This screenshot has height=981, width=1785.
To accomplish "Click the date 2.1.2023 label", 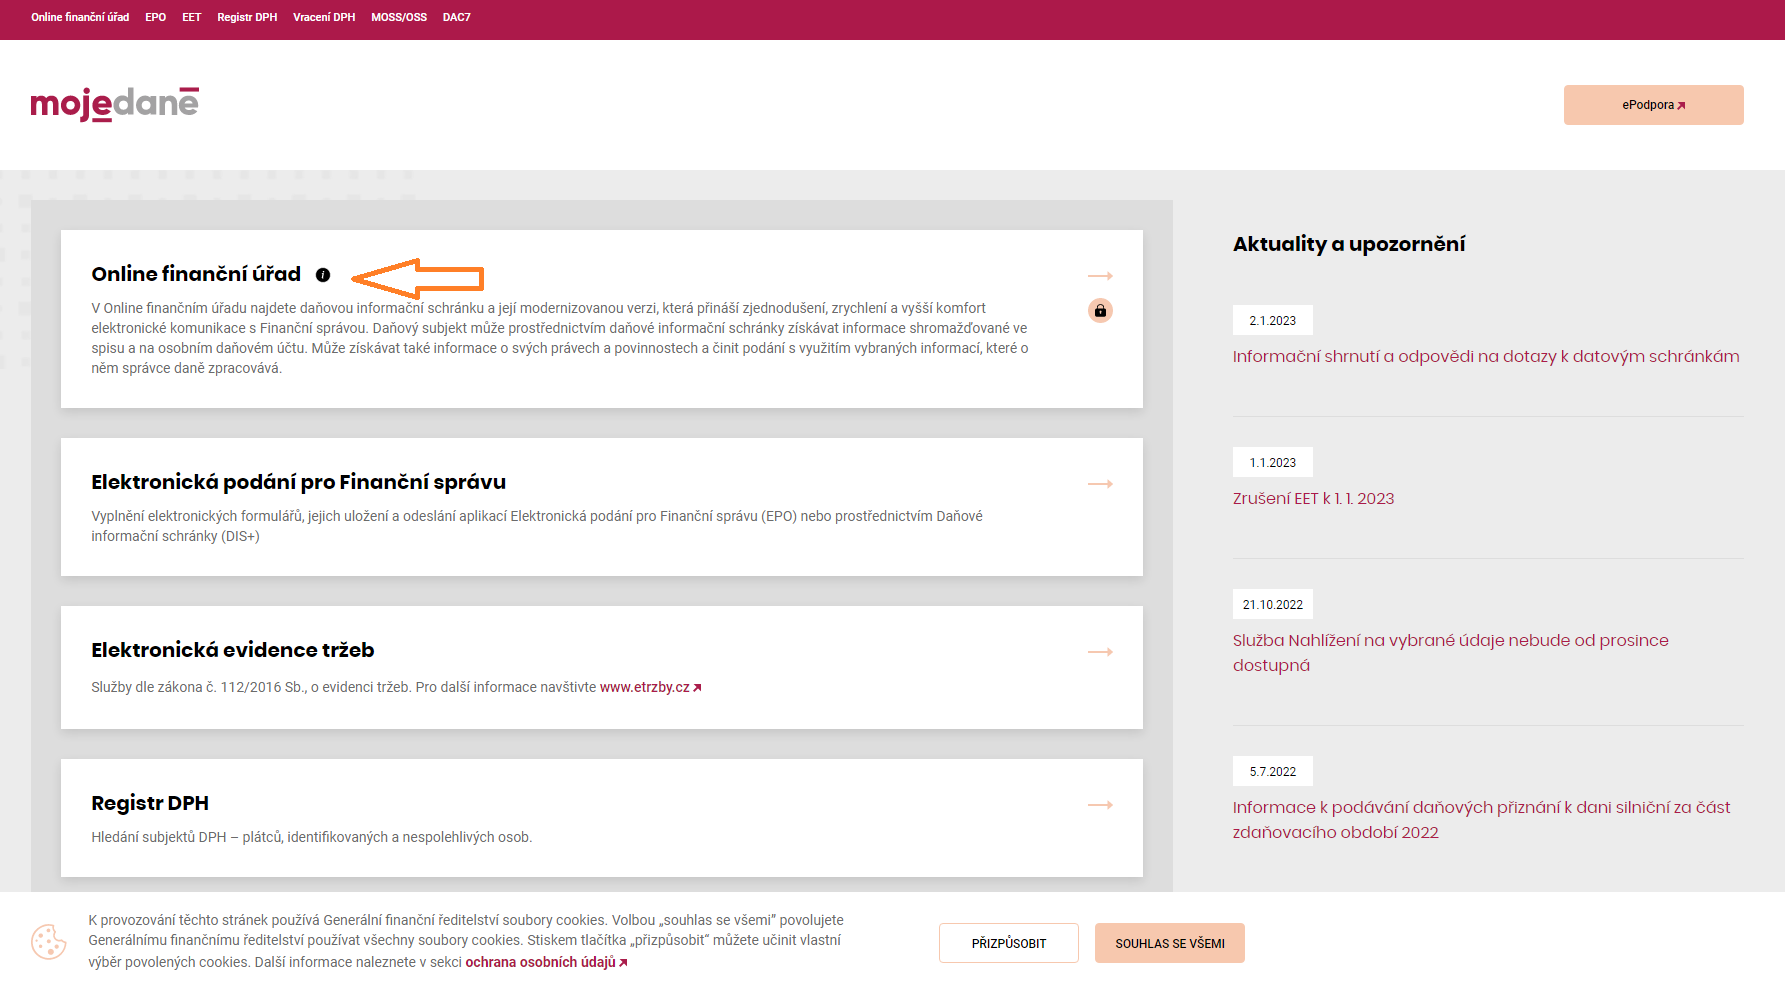I will [x=1272, y=321].
